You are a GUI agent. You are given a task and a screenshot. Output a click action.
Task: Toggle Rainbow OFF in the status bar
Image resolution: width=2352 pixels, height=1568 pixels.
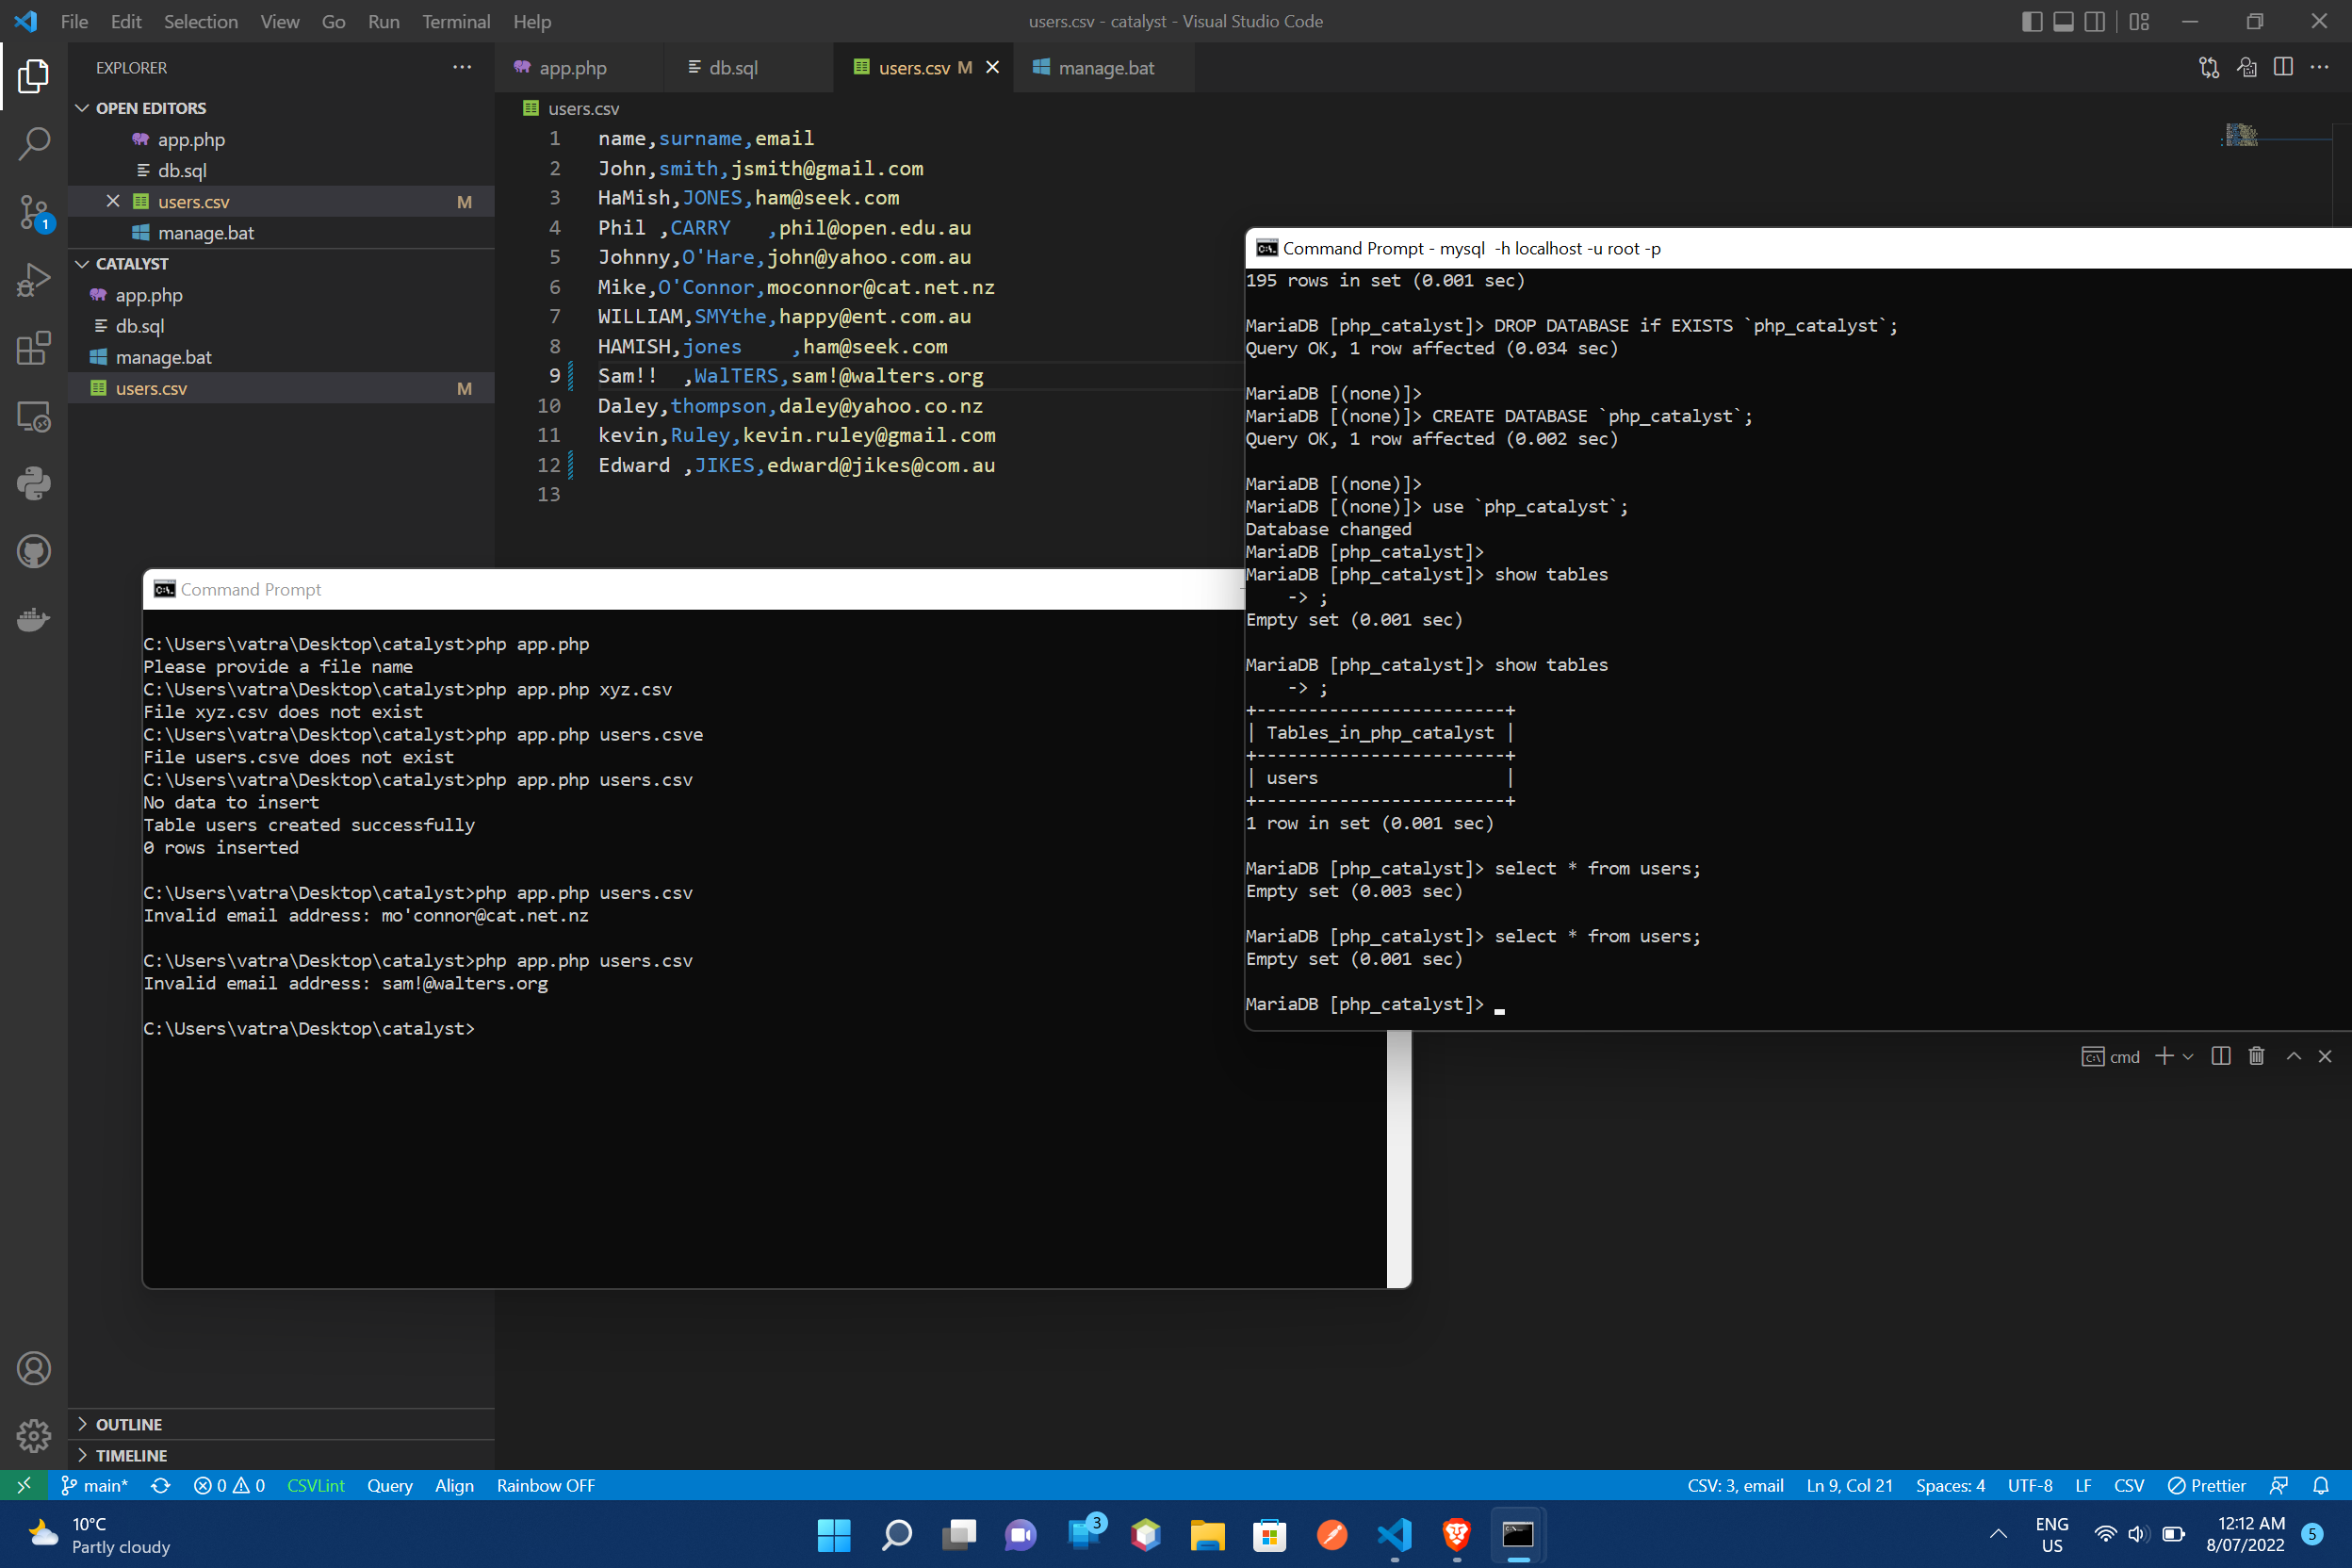[x=544, y=1485]
